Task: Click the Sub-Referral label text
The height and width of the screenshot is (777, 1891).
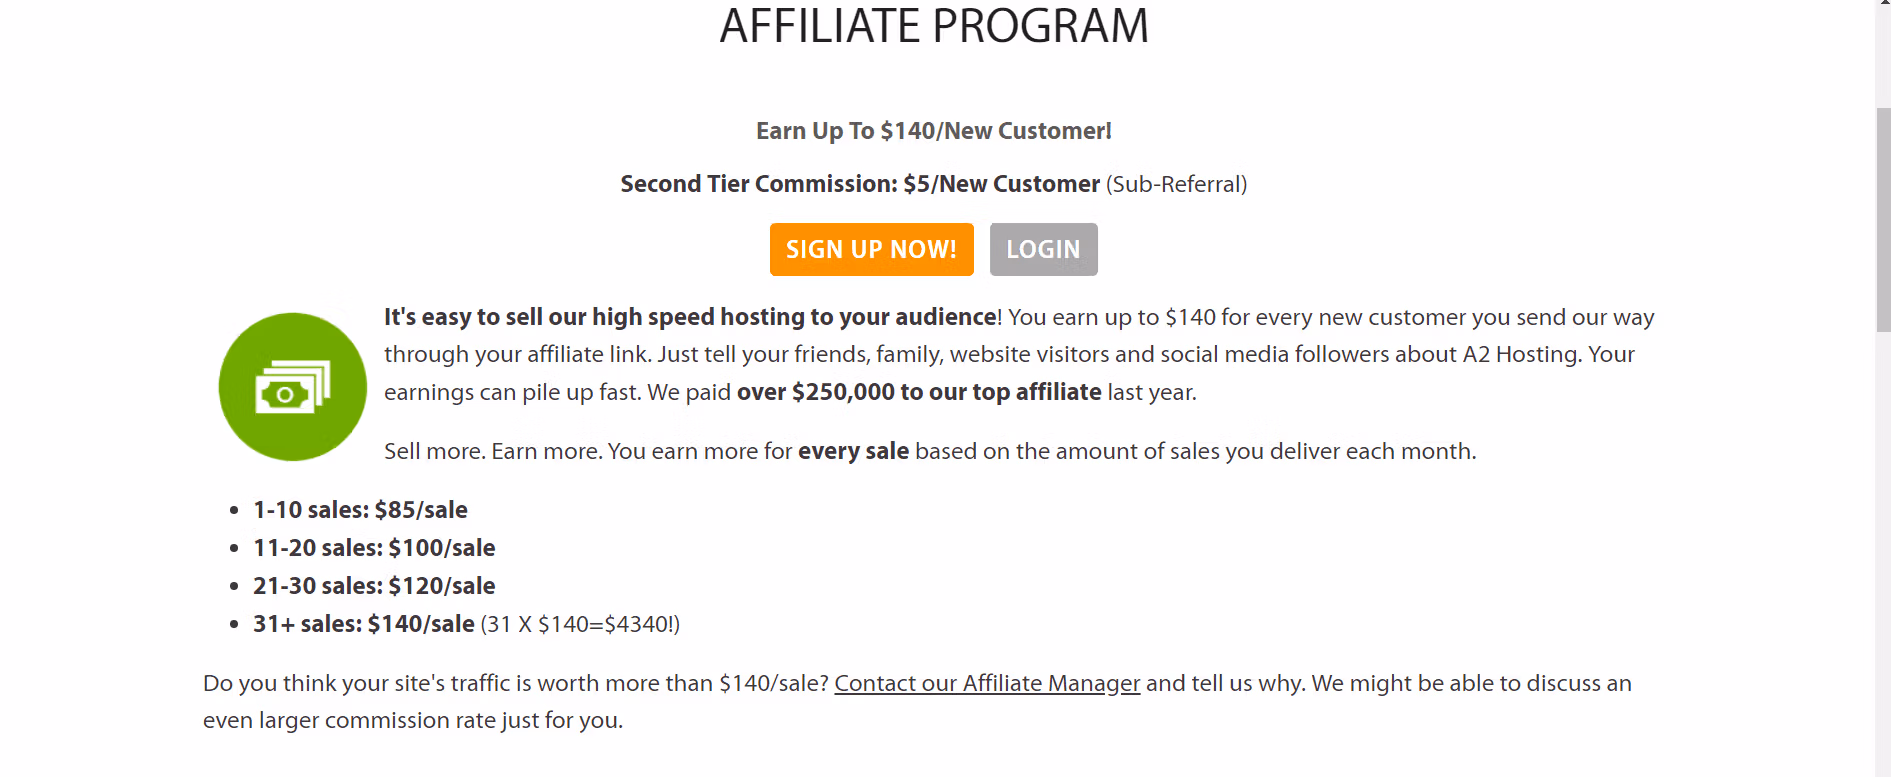Action: pyautogui.click(x=1176, y=184)
